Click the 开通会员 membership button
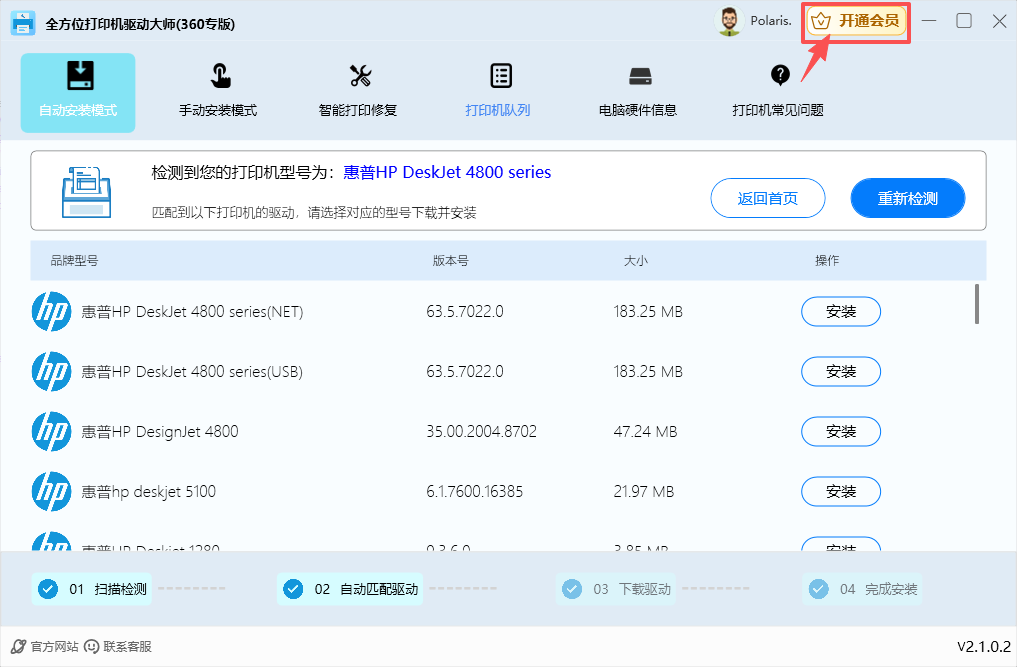Viewport: 1017px width, 667px height. pos(856,21)
